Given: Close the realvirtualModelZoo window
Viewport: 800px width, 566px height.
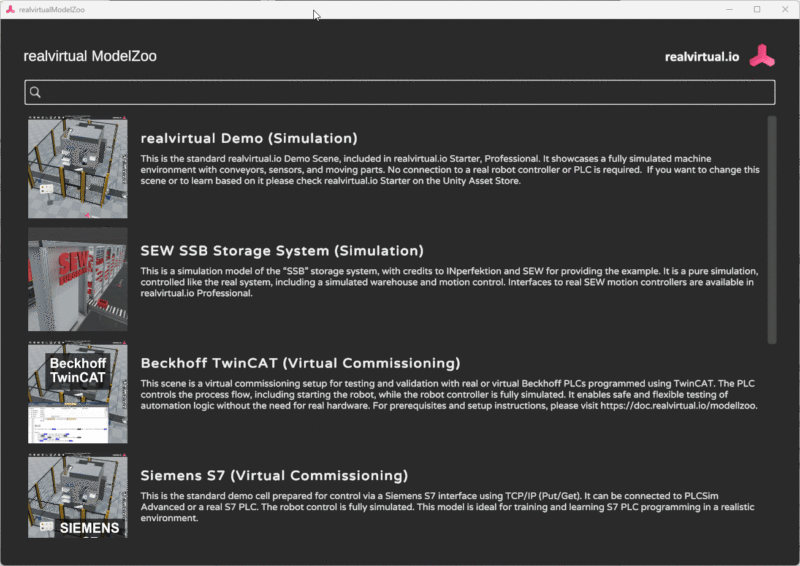Looking at the screenshot, I should point(785,9).
